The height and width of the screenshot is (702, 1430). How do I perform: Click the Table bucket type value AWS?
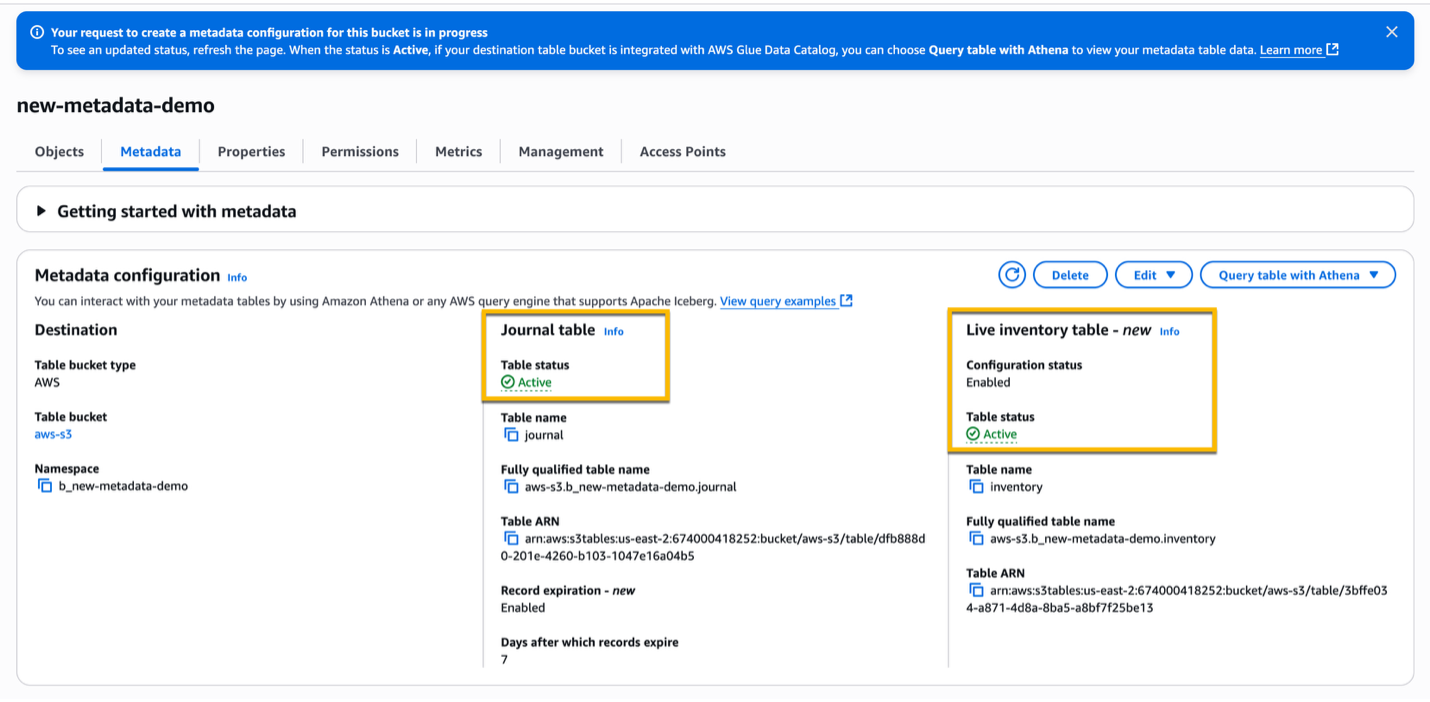tap(47, 383)
